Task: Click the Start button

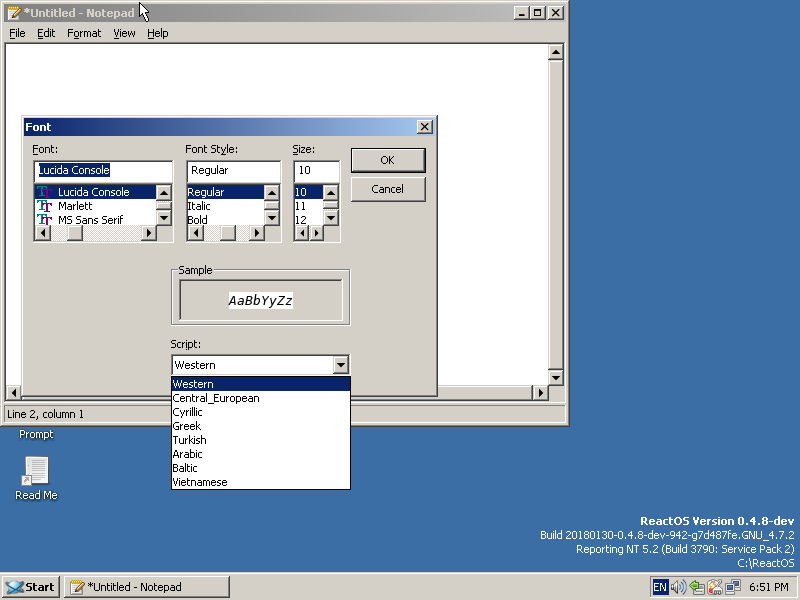Action: [30, 587]
